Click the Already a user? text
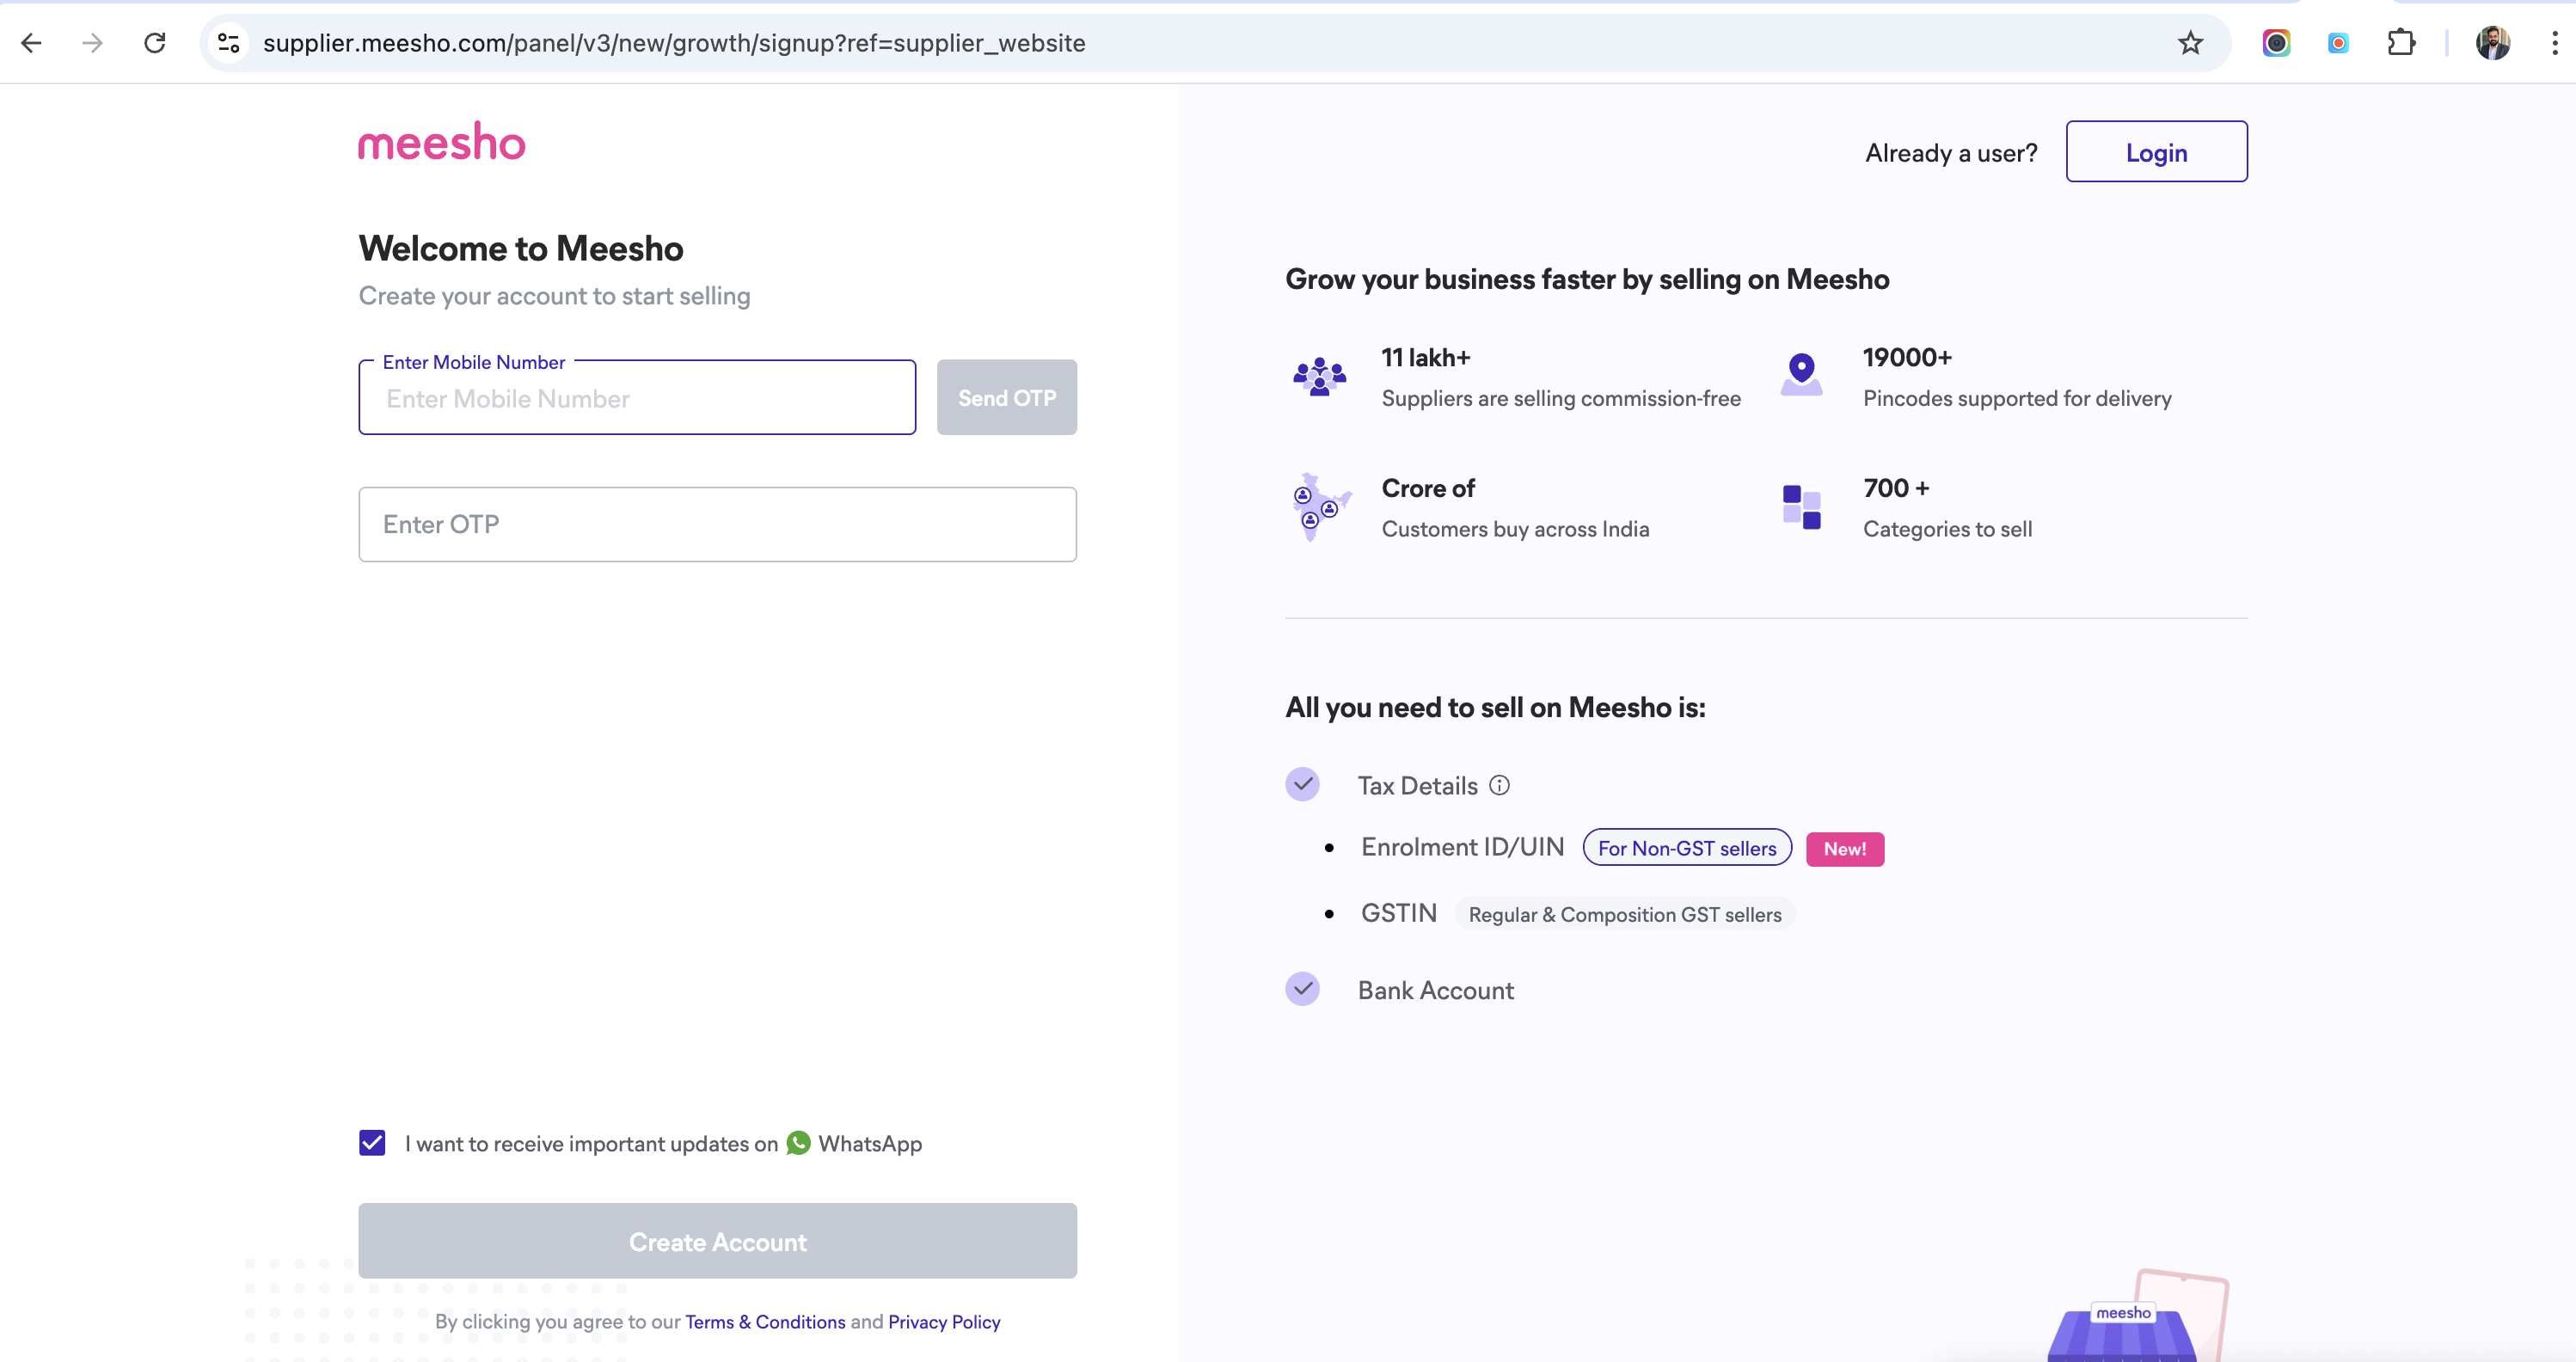This screenshot has height=1362, width=2576. (x=1951, y=153)
